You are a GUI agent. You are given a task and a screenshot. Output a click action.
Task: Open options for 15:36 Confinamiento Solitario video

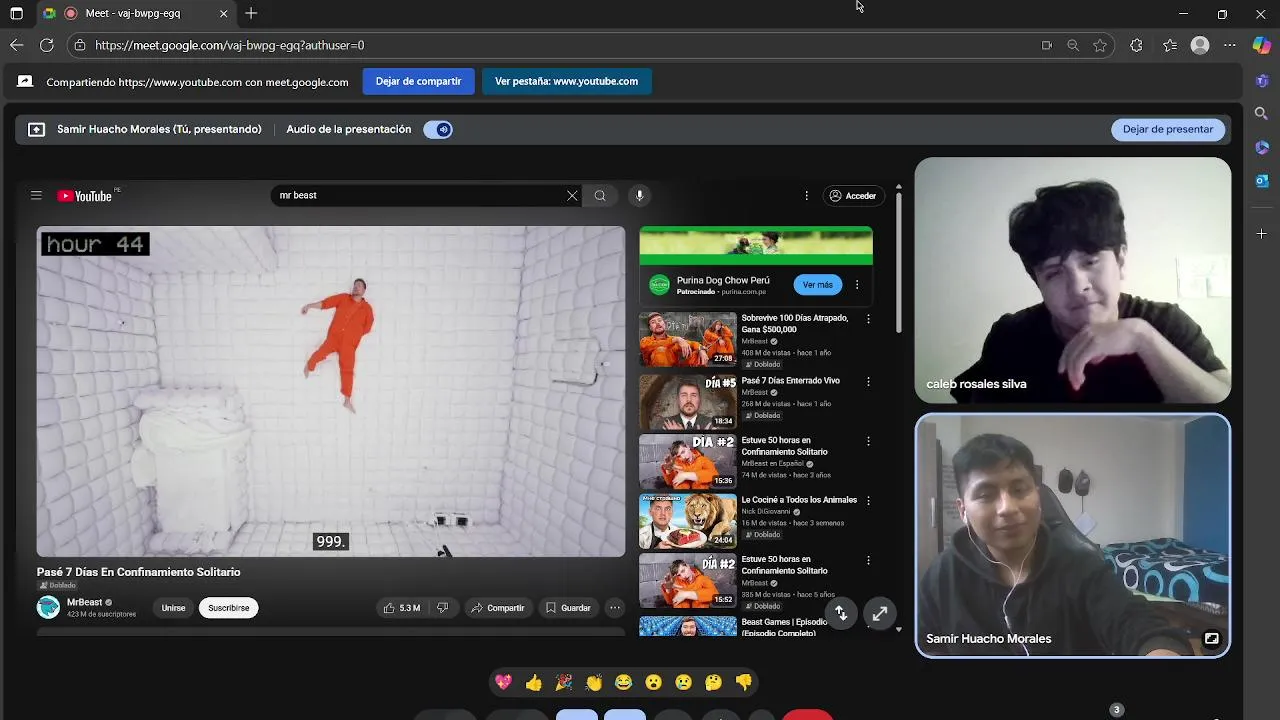(868, 441)
